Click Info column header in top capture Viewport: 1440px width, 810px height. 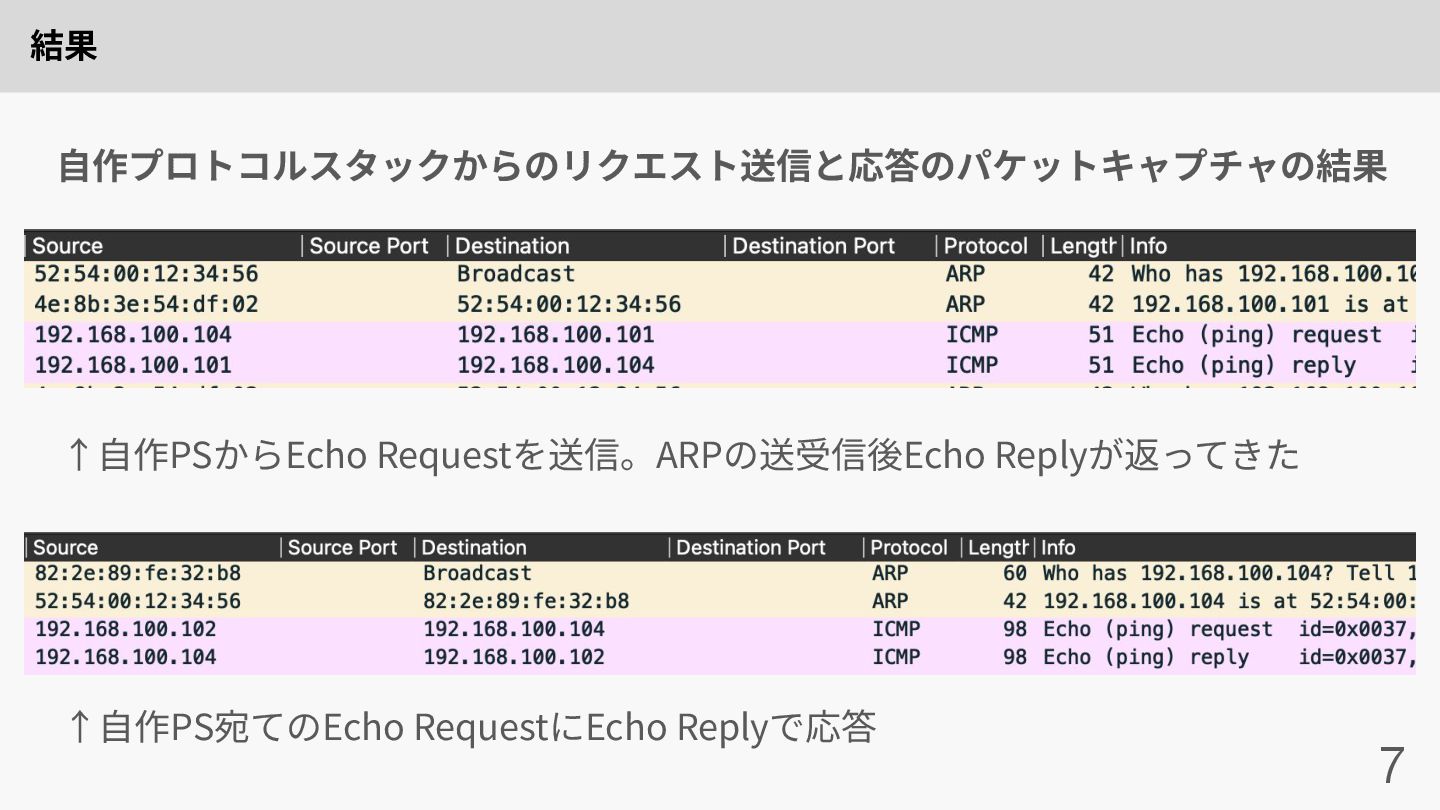pos(1149,246)
